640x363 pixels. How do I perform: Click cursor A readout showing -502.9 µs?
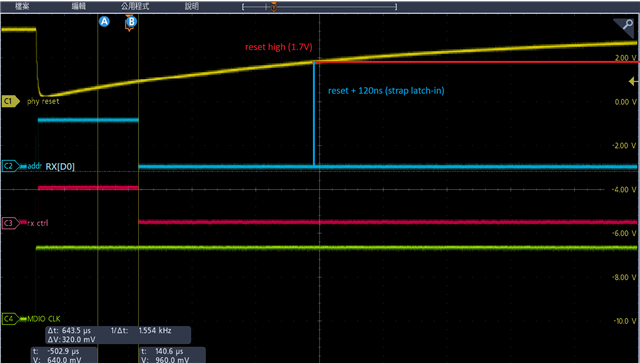point(64,355)
